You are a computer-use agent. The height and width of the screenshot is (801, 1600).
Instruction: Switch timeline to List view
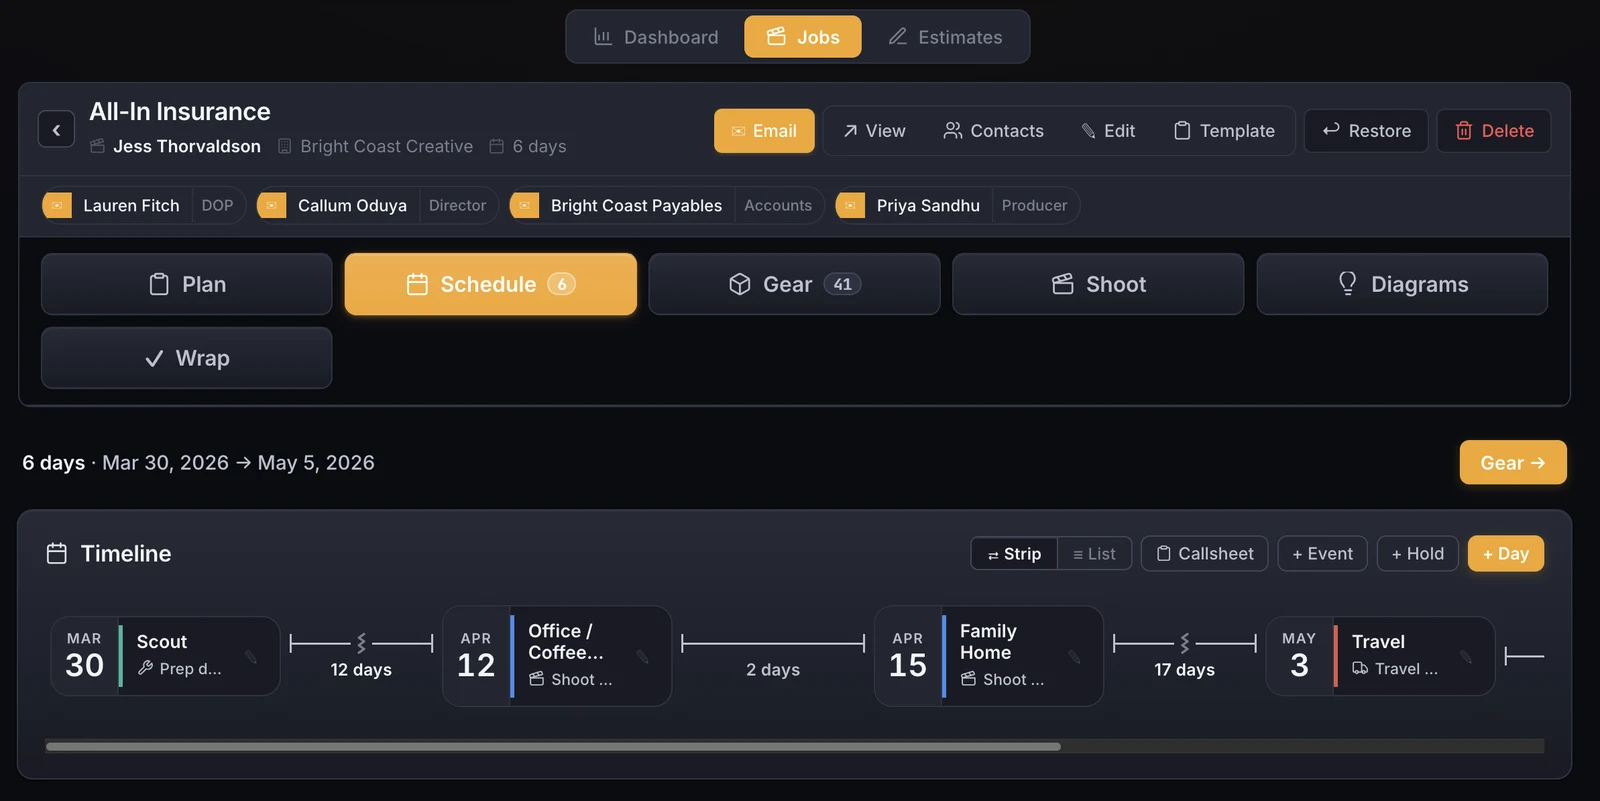coord(1094,554)
